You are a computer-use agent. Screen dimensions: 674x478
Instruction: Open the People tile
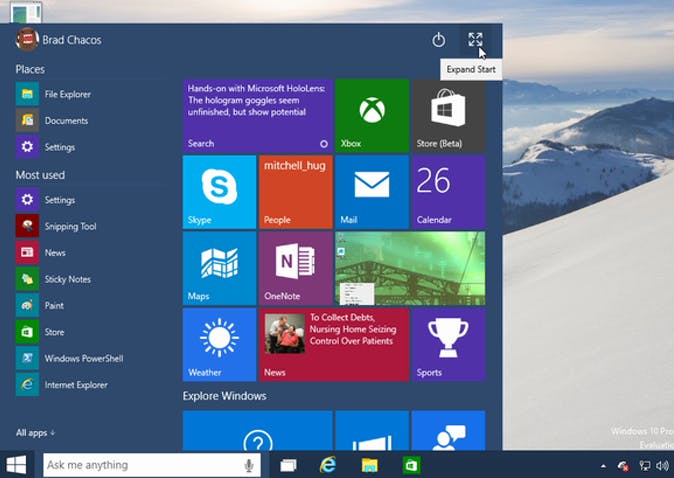tap(296, 192)
